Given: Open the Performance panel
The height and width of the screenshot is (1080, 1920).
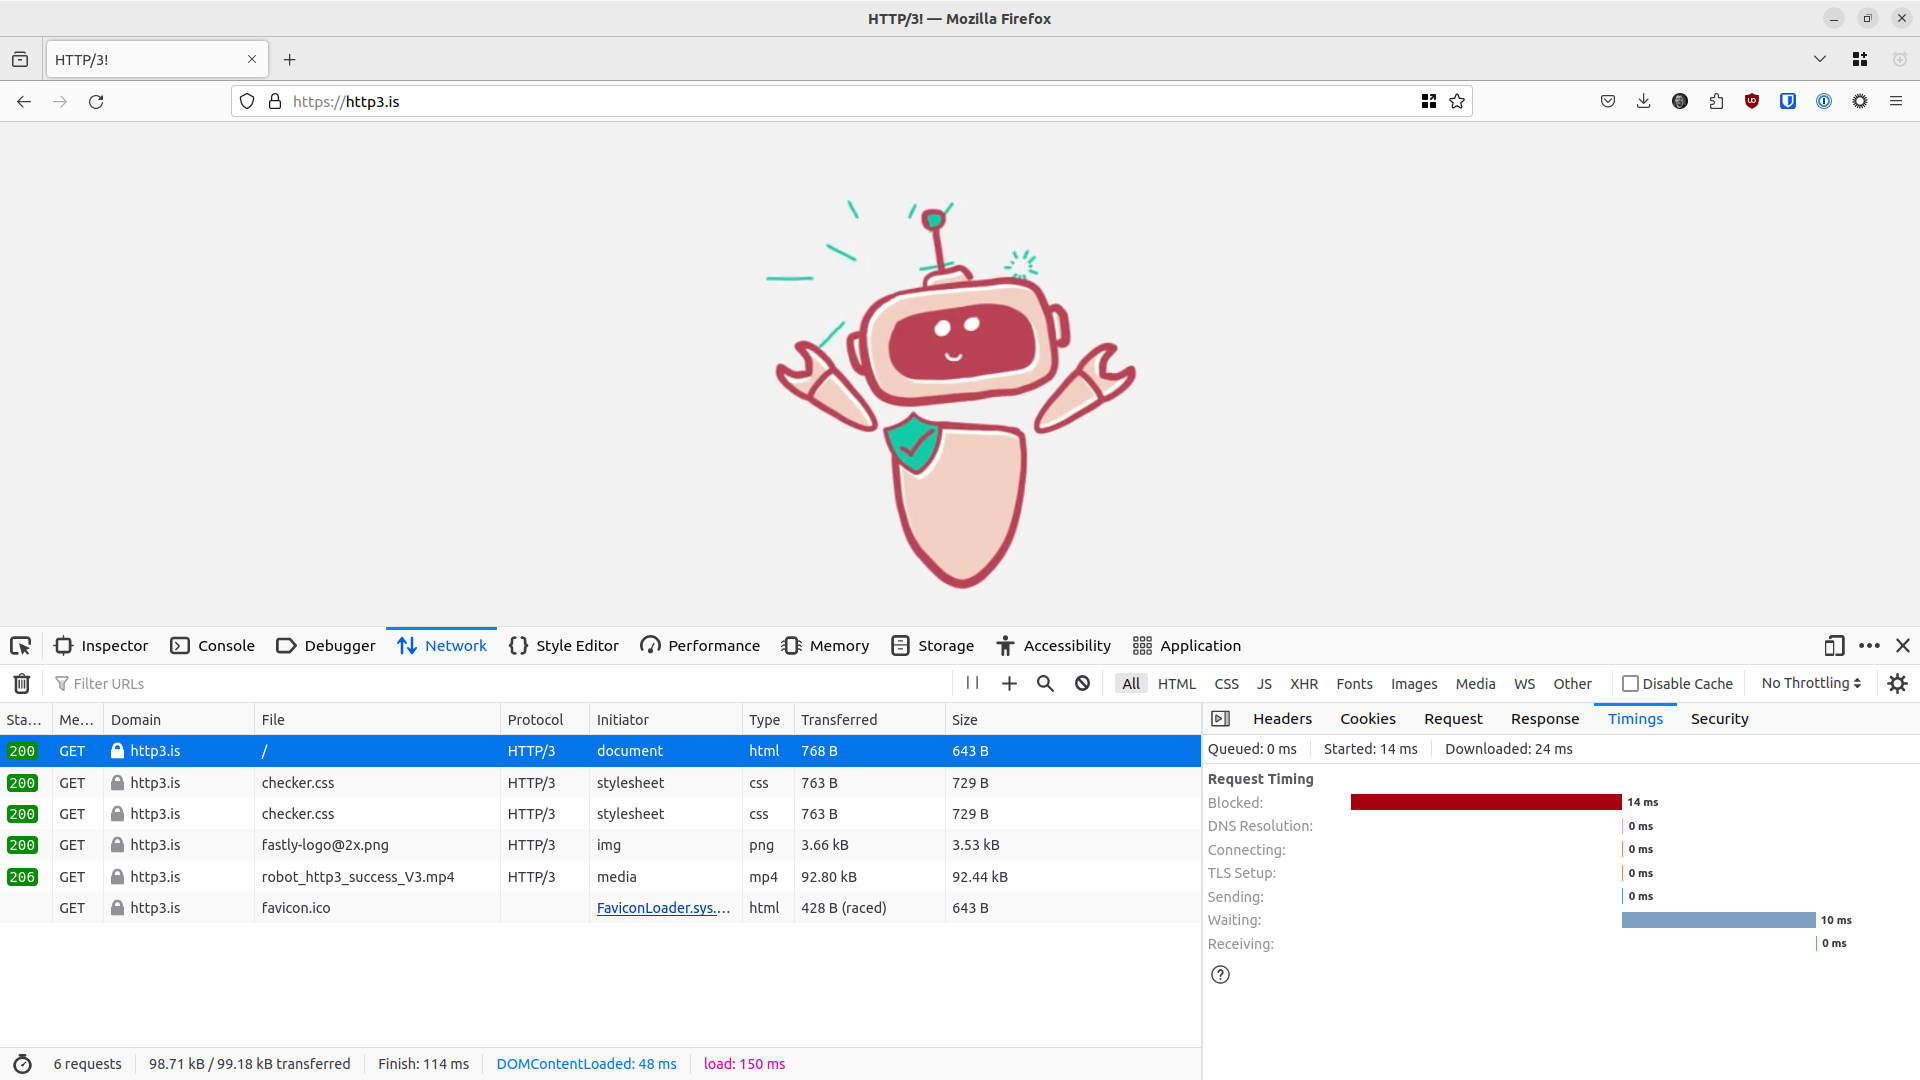Looking at the screenshot, I should coord(700,646).
